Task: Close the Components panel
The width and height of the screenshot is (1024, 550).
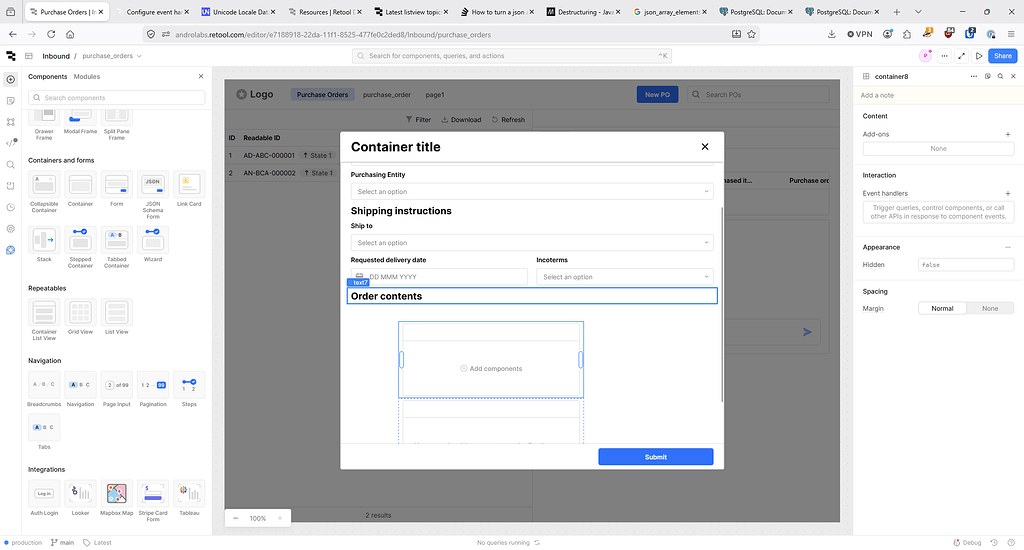Action: tap(201, 76)
